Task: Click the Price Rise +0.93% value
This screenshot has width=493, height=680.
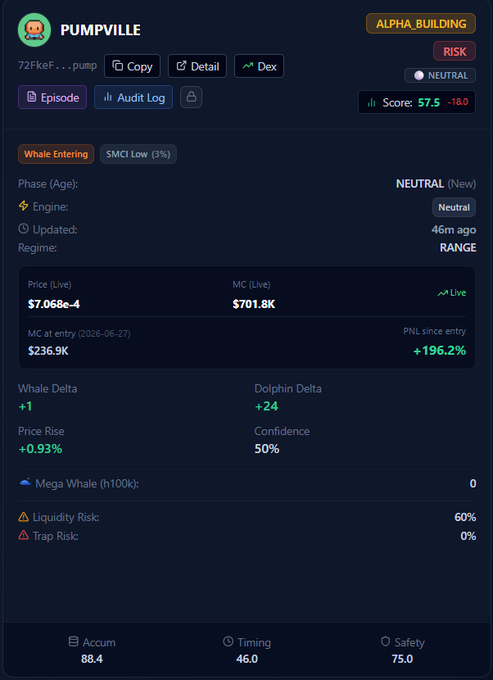Action: pyautogui.click(x=40, y=449)
